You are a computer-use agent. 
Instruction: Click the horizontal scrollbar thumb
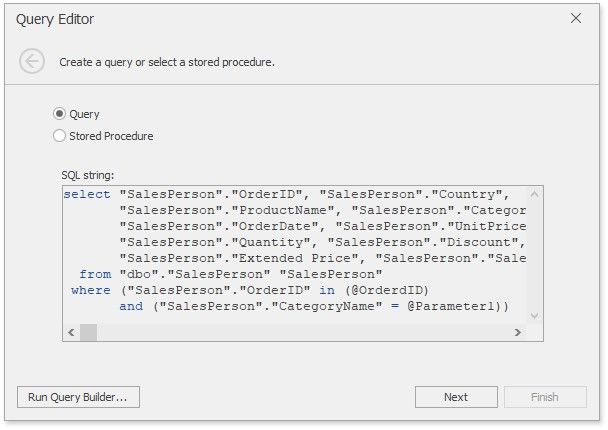88,332
